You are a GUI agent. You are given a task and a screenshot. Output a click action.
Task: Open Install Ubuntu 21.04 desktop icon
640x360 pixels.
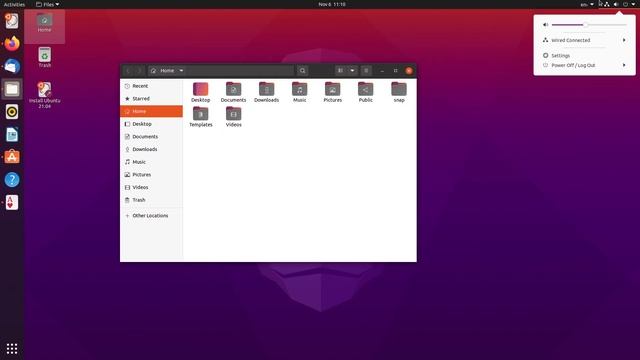[x=44, y=95]
